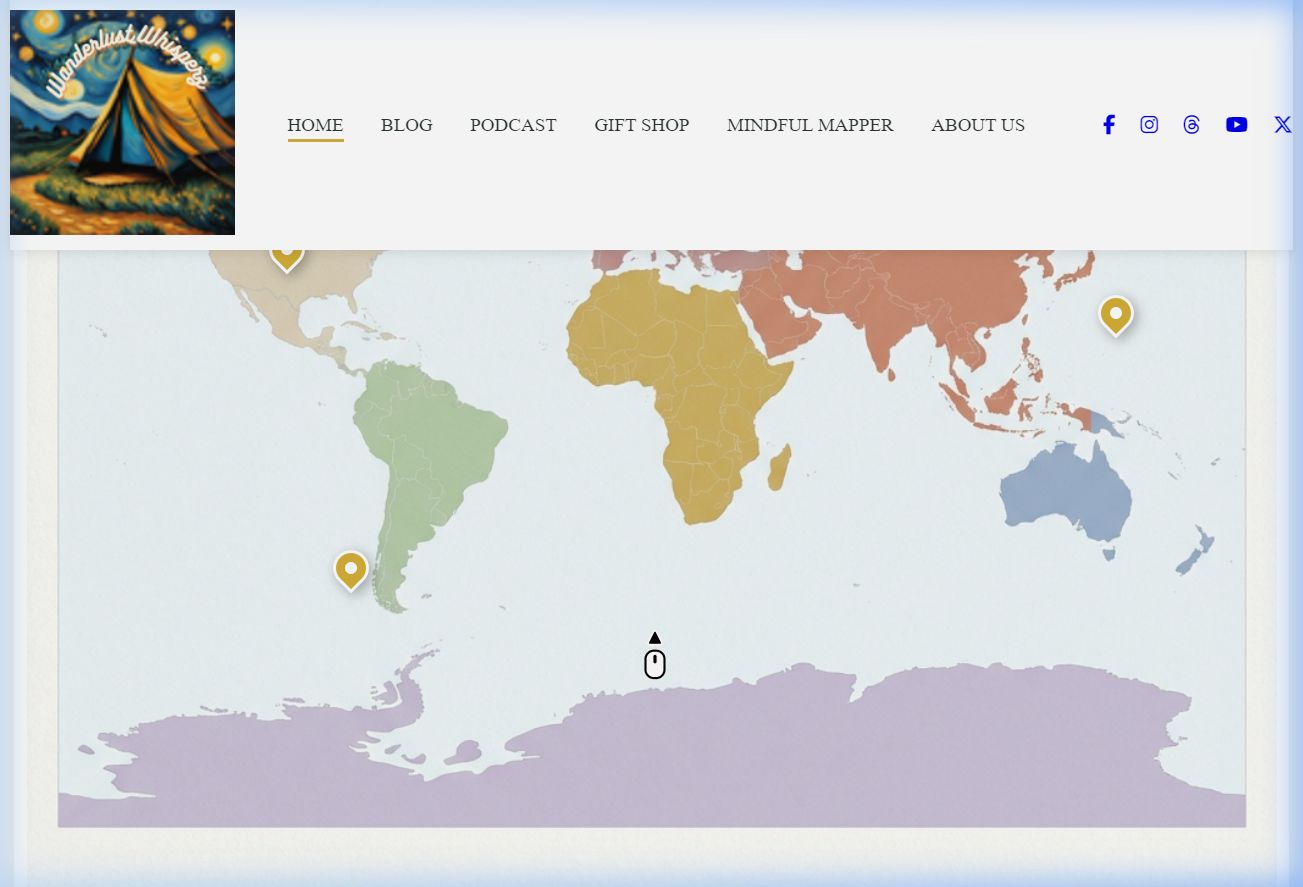This screenshot has width=1303, height=887.
Task: Click the map pin southwest of South America
Action: pyautogui.click(x=351, y=569)
